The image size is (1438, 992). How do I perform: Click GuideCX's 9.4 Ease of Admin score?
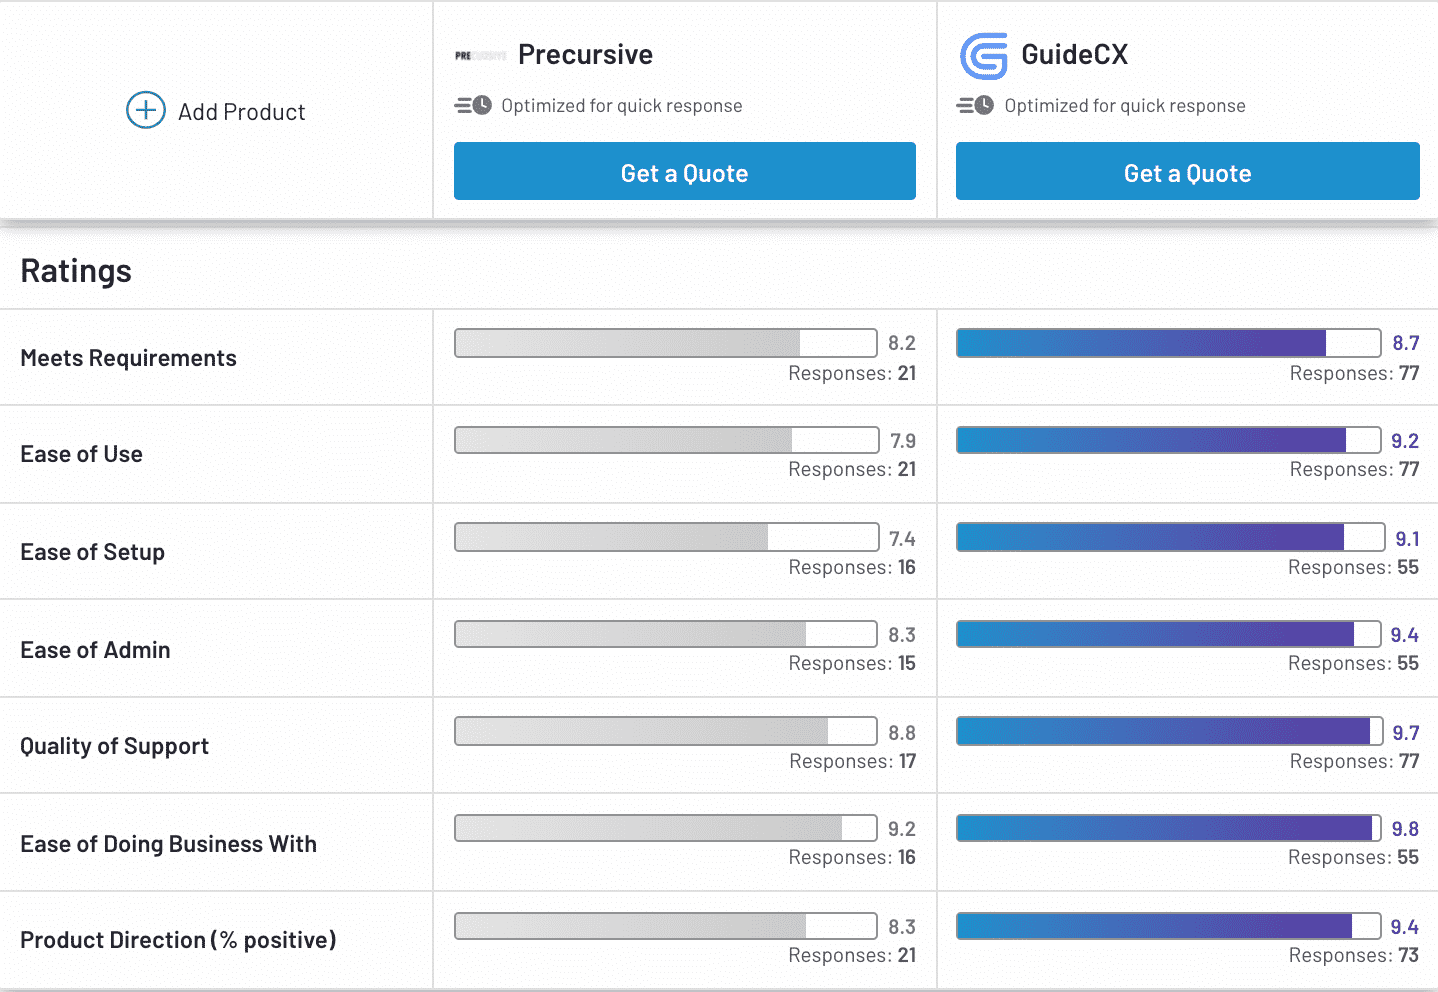point(1404,635)
